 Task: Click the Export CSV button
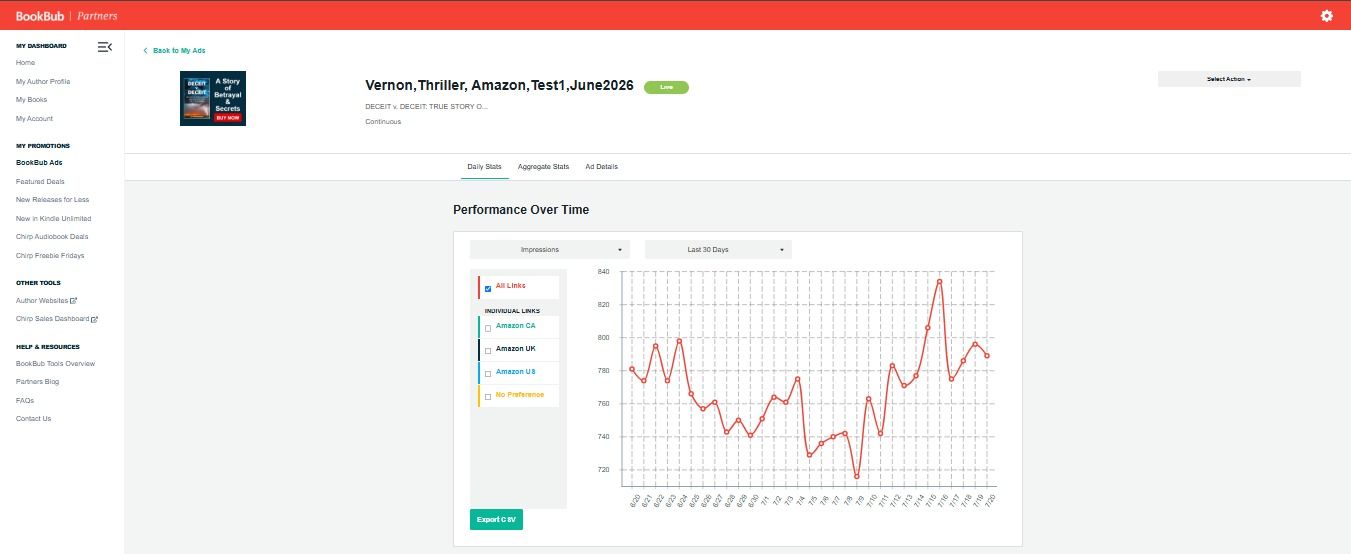coord(496,520)
